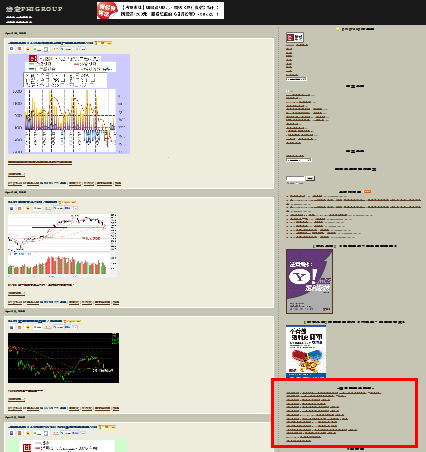This screenshot has height=452, width=426.
Task: Click the yellow star icon atop the sidebar
Action: tap(338, 29)
